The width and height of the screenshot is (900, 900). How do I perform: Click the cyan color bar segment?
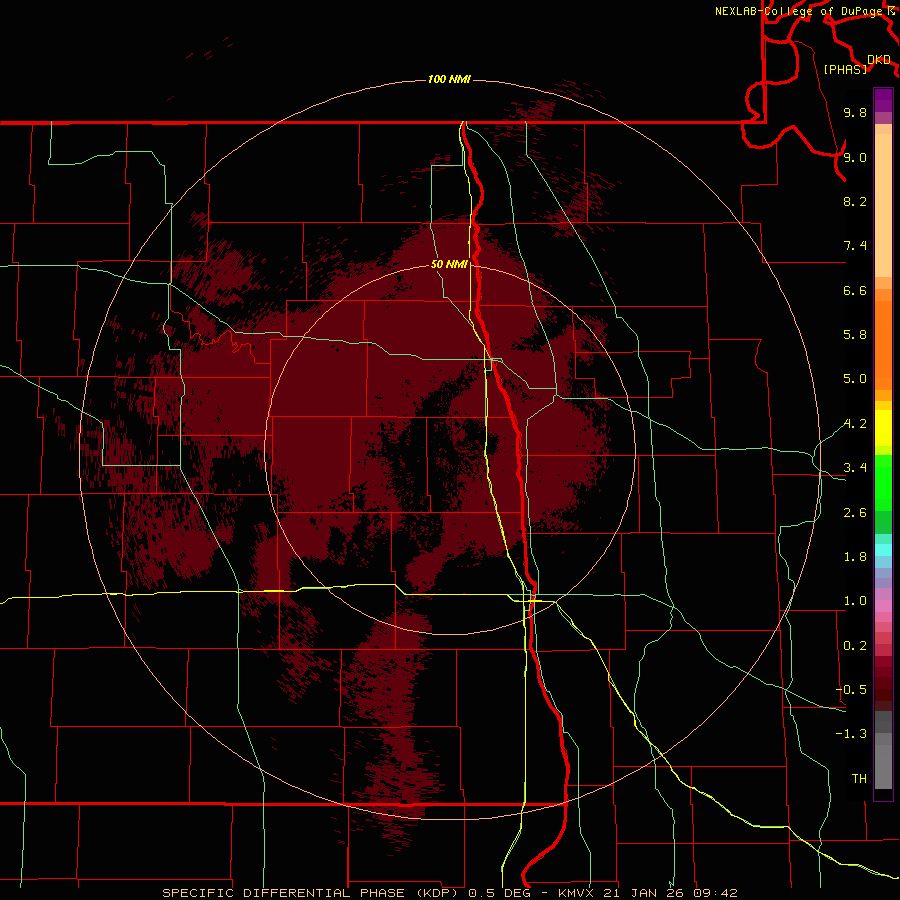883,550
